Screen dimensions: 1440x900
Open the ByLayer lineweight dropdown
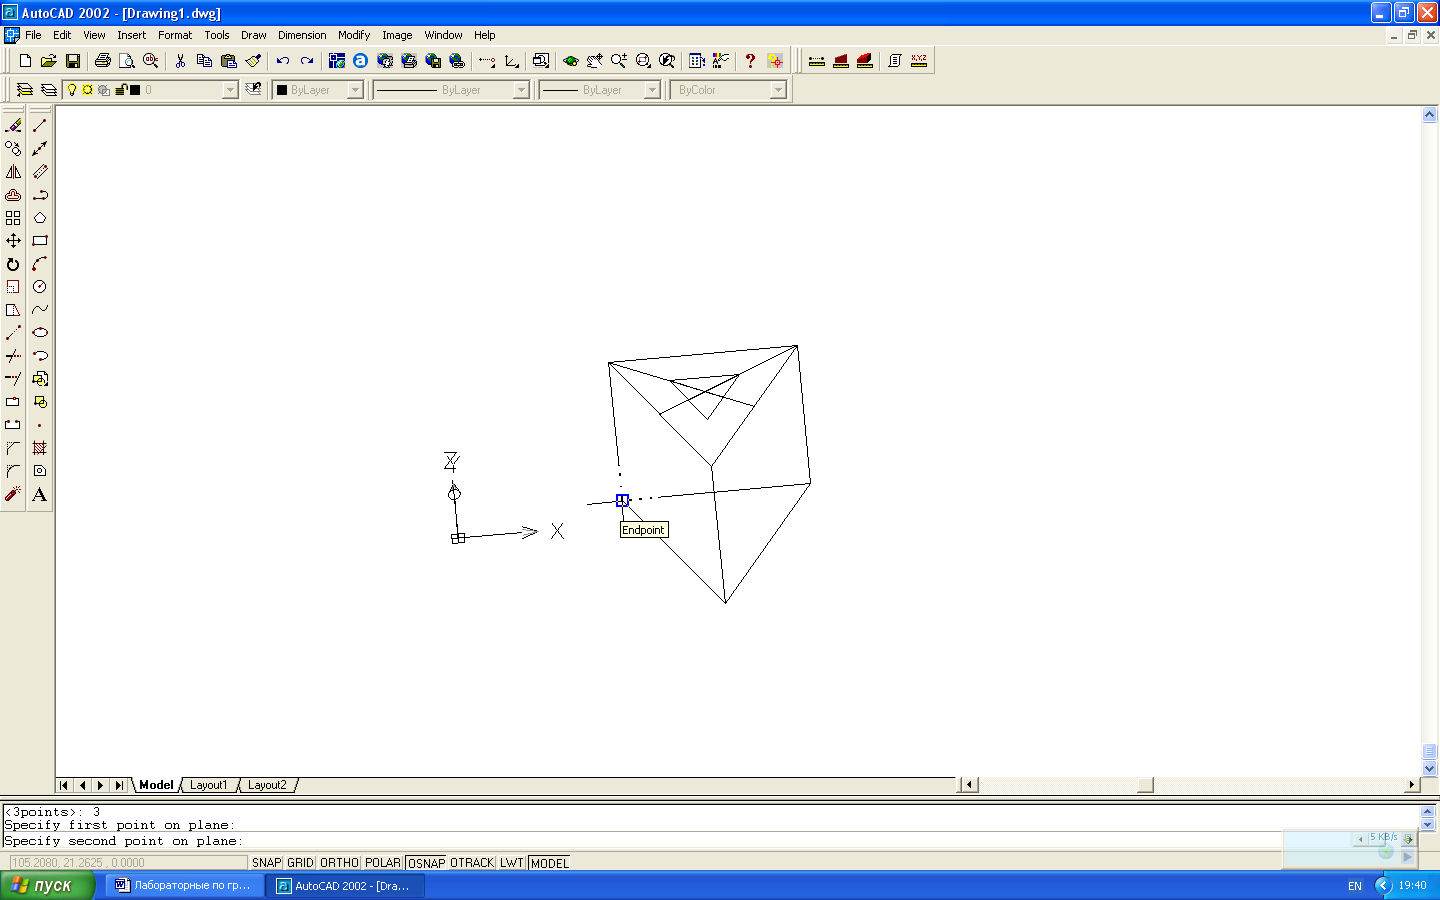tap(653, 90)
